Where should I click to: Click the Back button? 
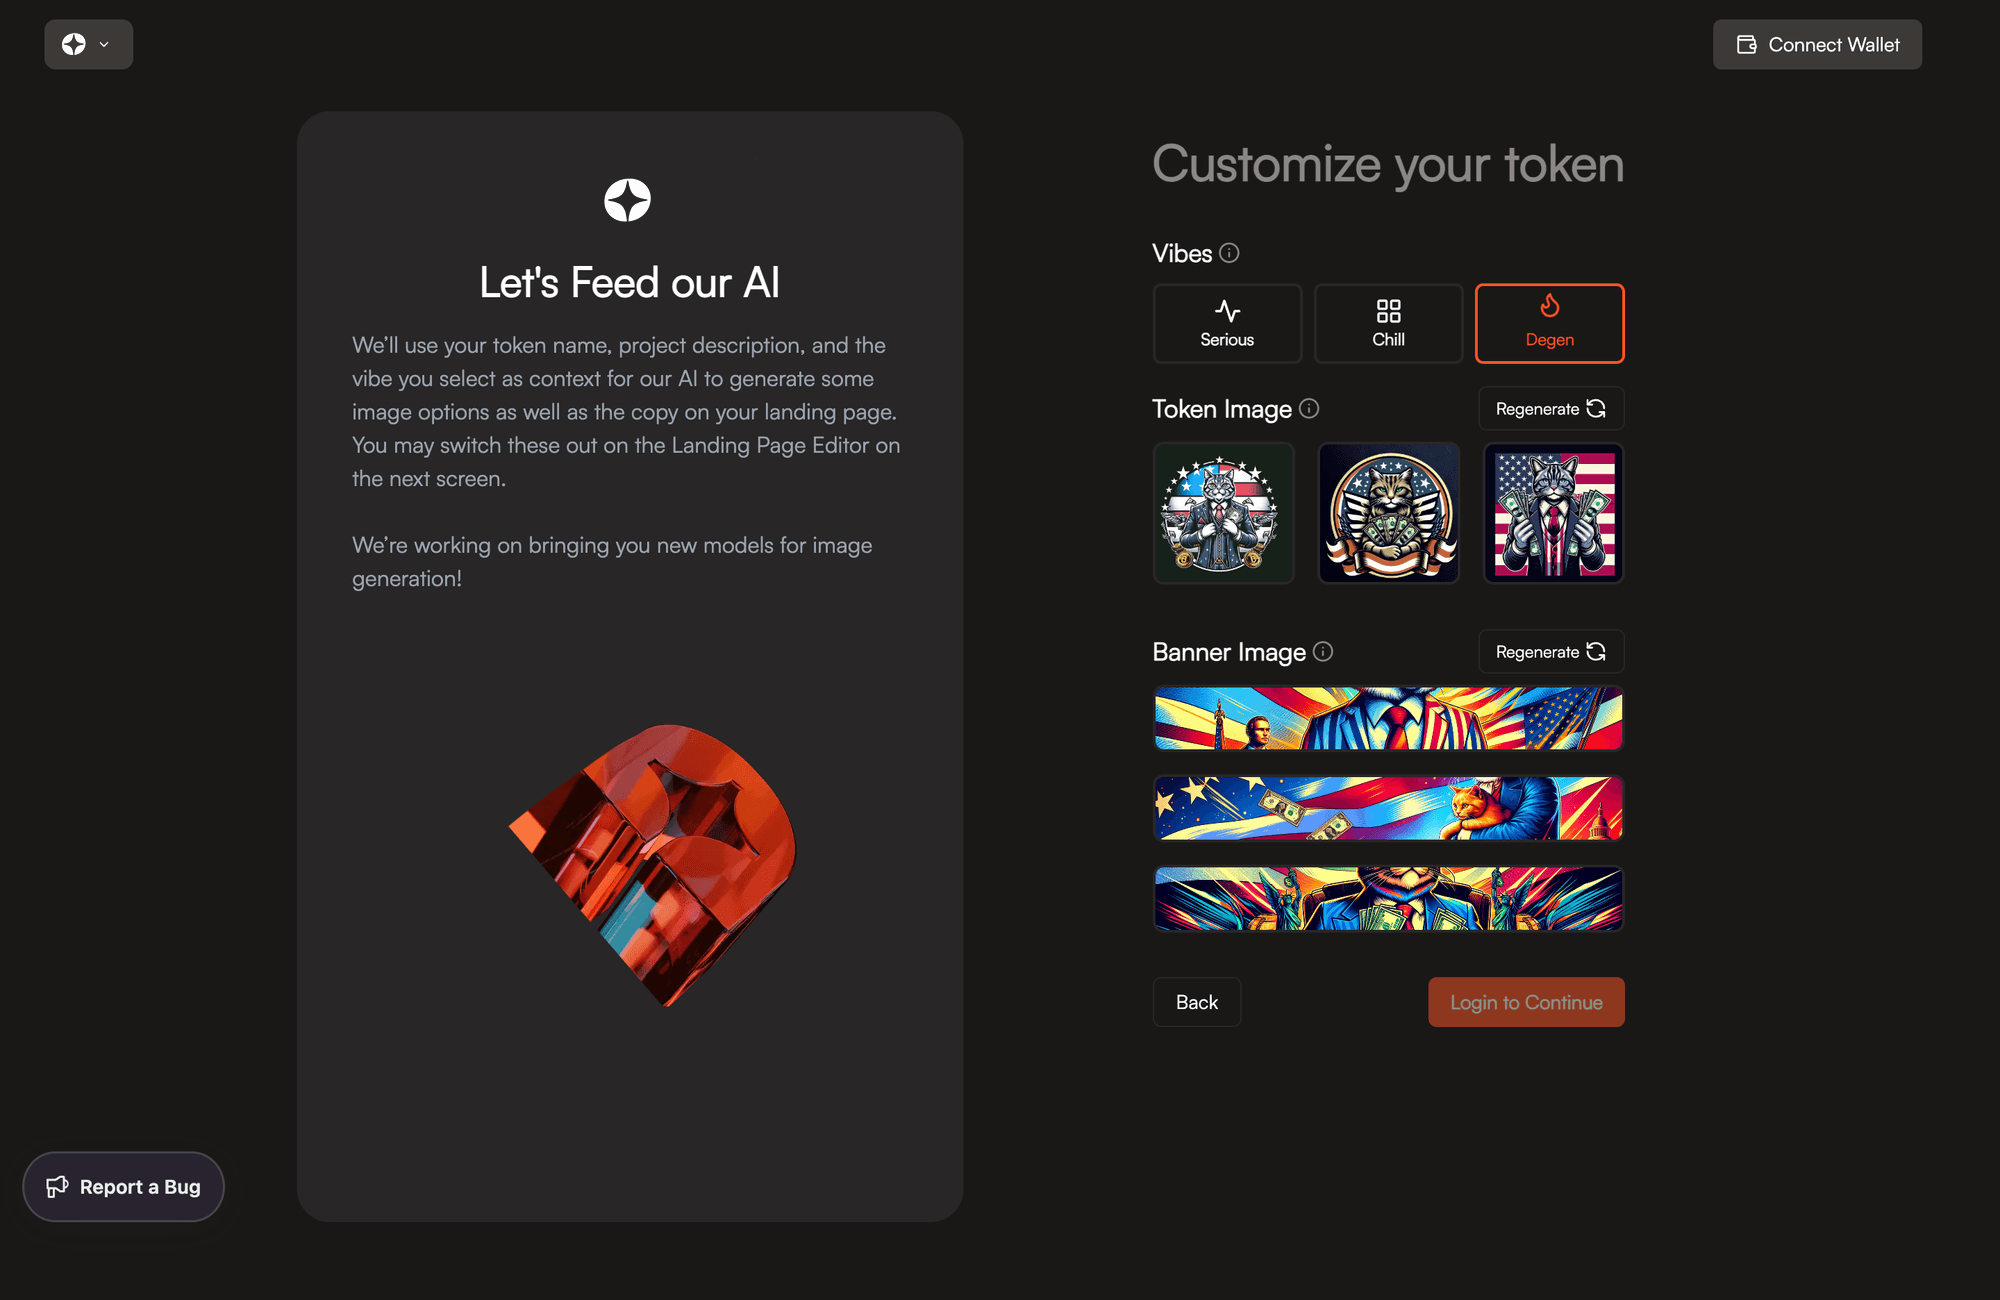(x=1197, y=1002)
